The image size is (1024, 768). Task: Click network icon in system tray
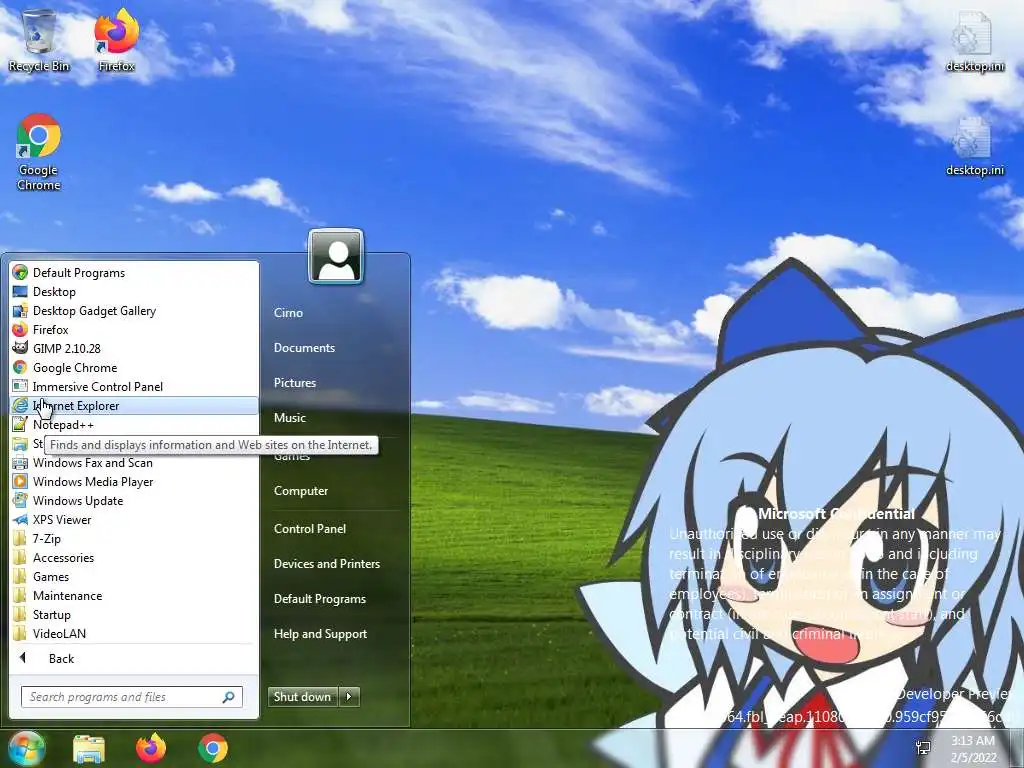[923, 748]
